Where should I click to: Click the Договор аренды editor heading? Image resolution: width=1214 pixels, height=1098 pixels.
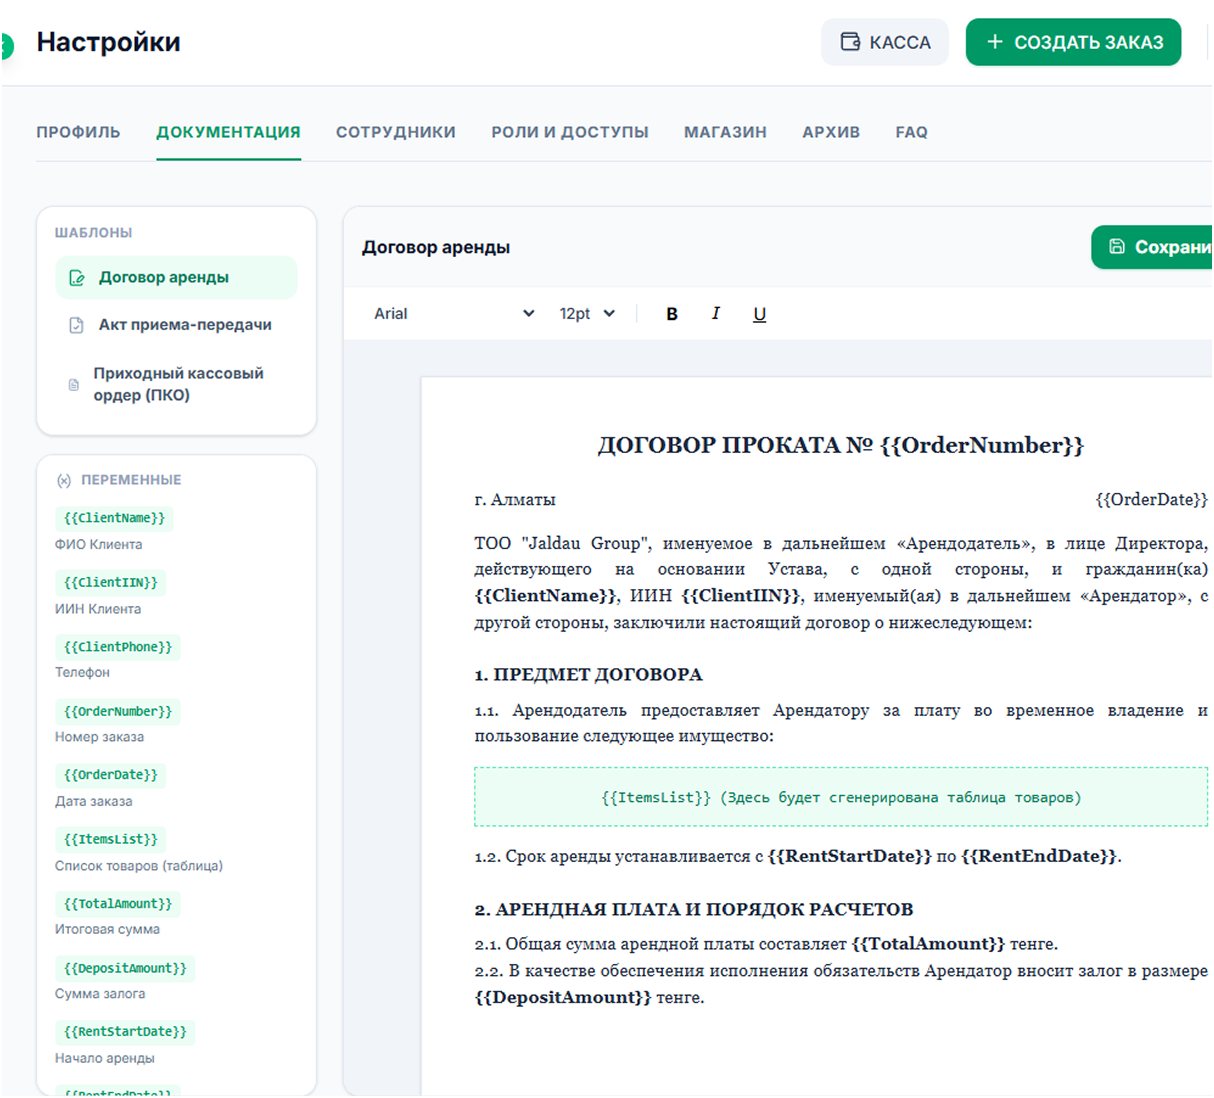coord(436,247)
